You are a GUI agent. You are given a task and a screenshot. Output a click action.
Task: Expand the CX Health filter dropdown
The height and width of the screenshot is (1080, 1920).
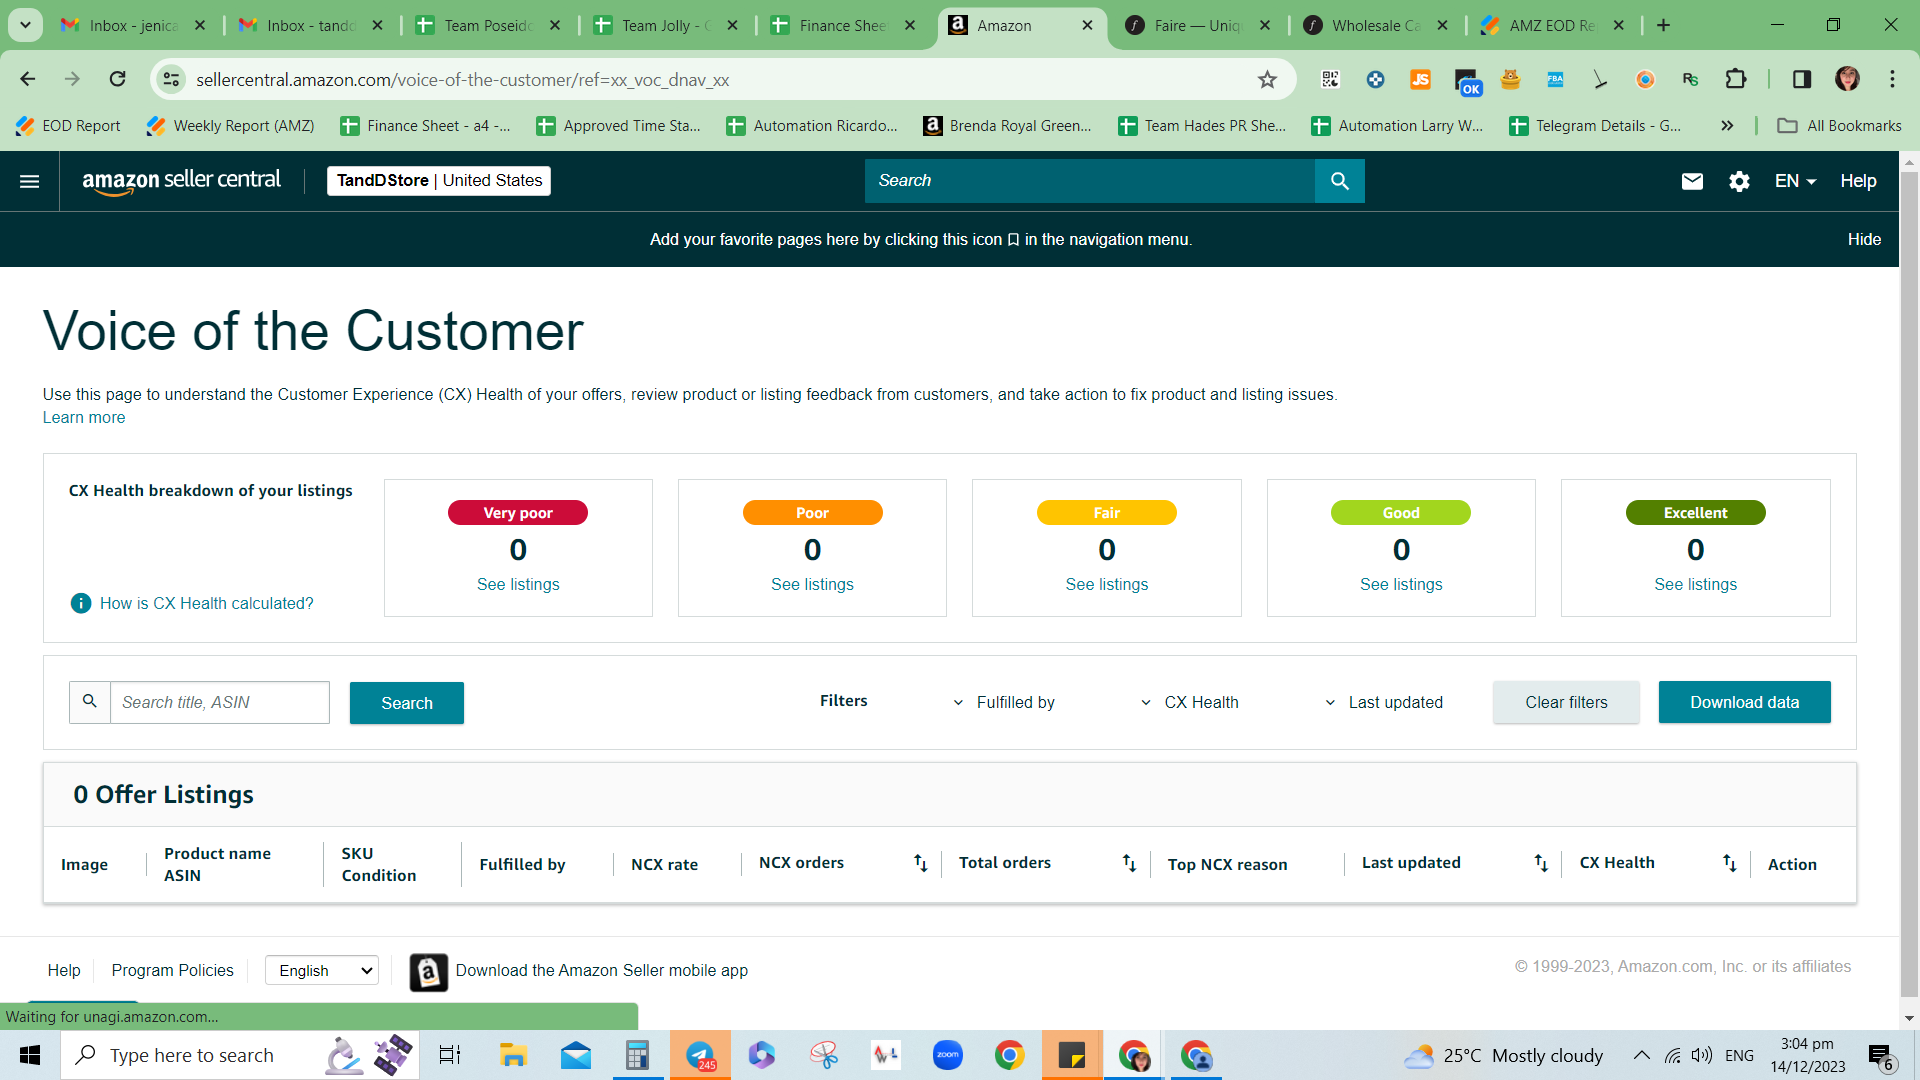[1190, 702]
